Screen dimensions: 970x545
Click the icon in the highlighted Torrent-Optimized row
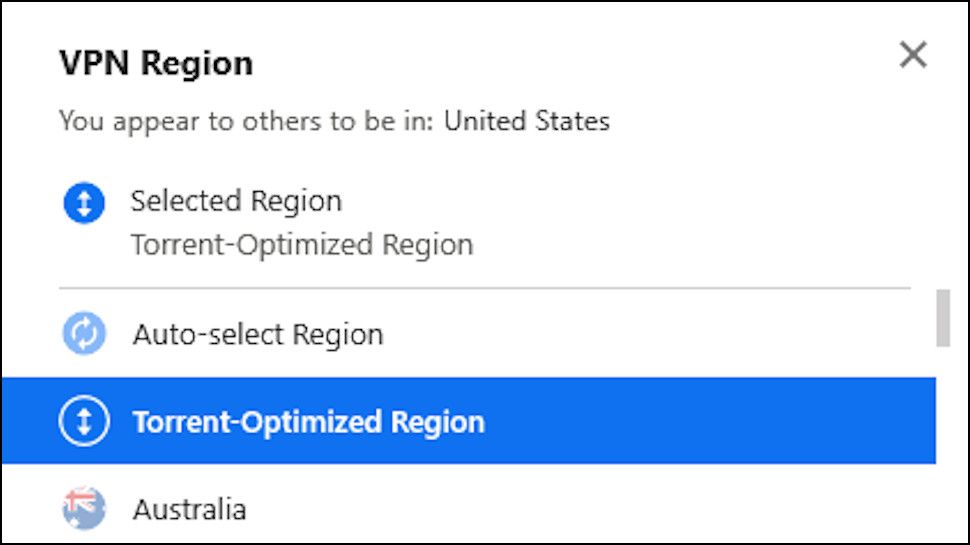(85, 422)
